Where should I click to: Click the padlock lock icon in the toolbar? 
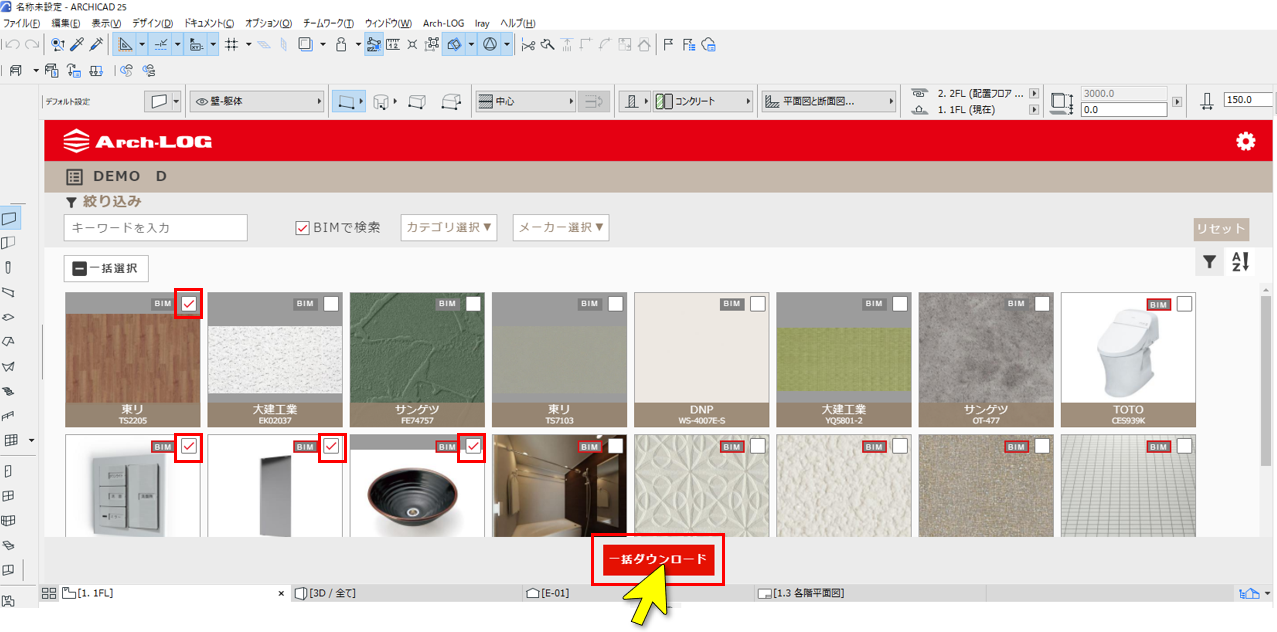(x=341, y=44)
